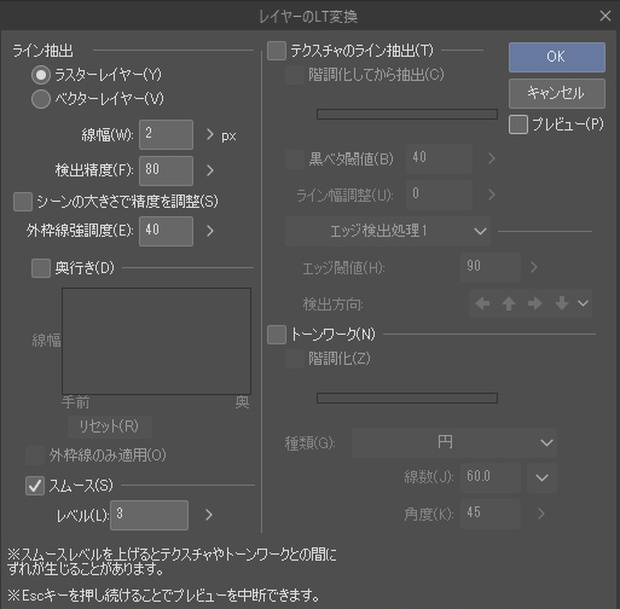Image resolution: width=620 pixels, height=609 pixels.
Task: Select the ベクターレイヤー(V) radio button
Action: click(41, 99)
